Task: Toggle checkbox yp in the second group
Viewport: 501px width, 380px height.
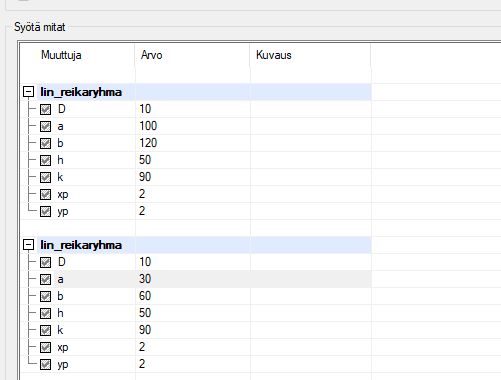Action: [45, 364]
